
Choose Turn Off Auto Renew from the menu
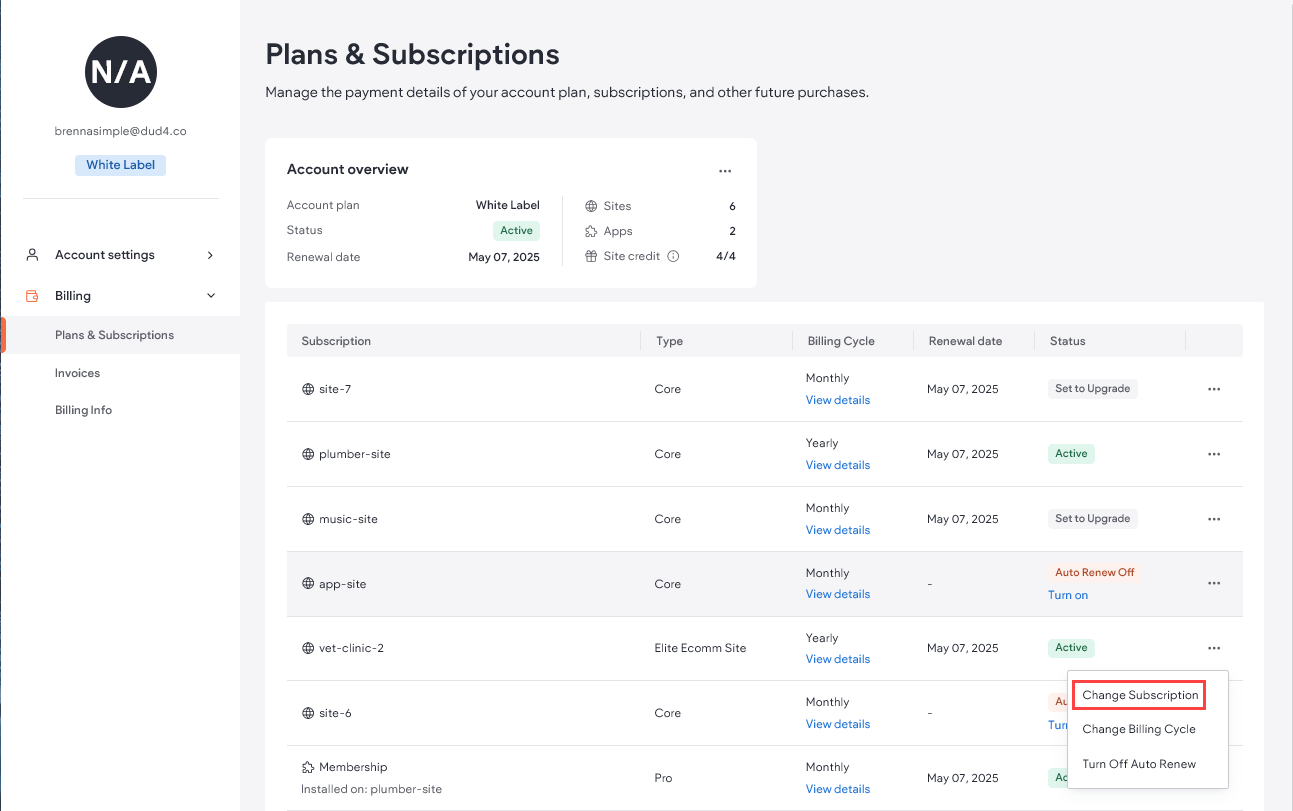(1139, 763)
